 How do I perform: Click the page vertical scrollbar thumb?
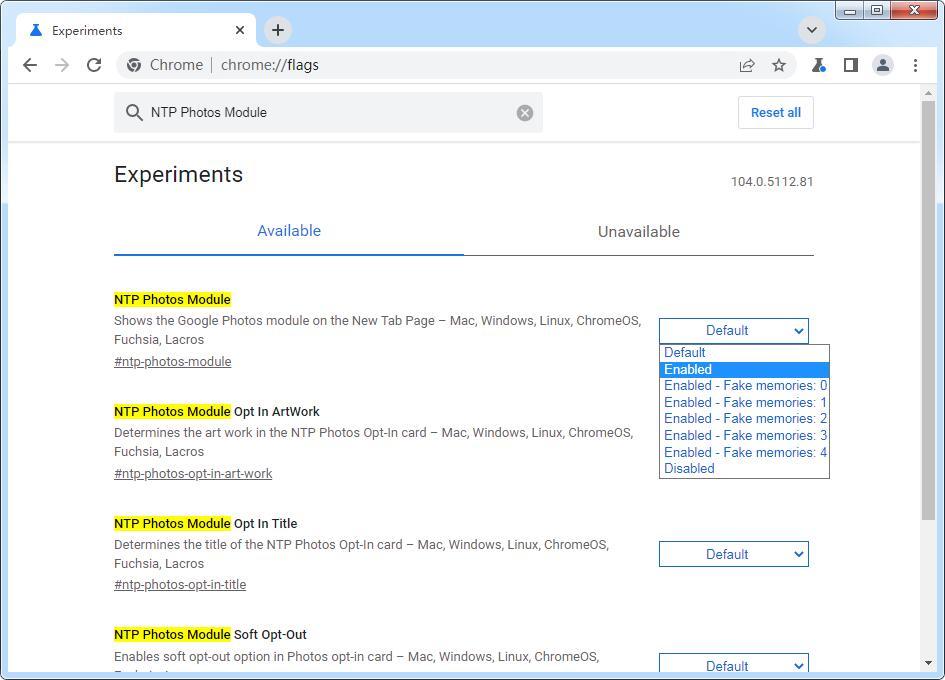[928, 310]
